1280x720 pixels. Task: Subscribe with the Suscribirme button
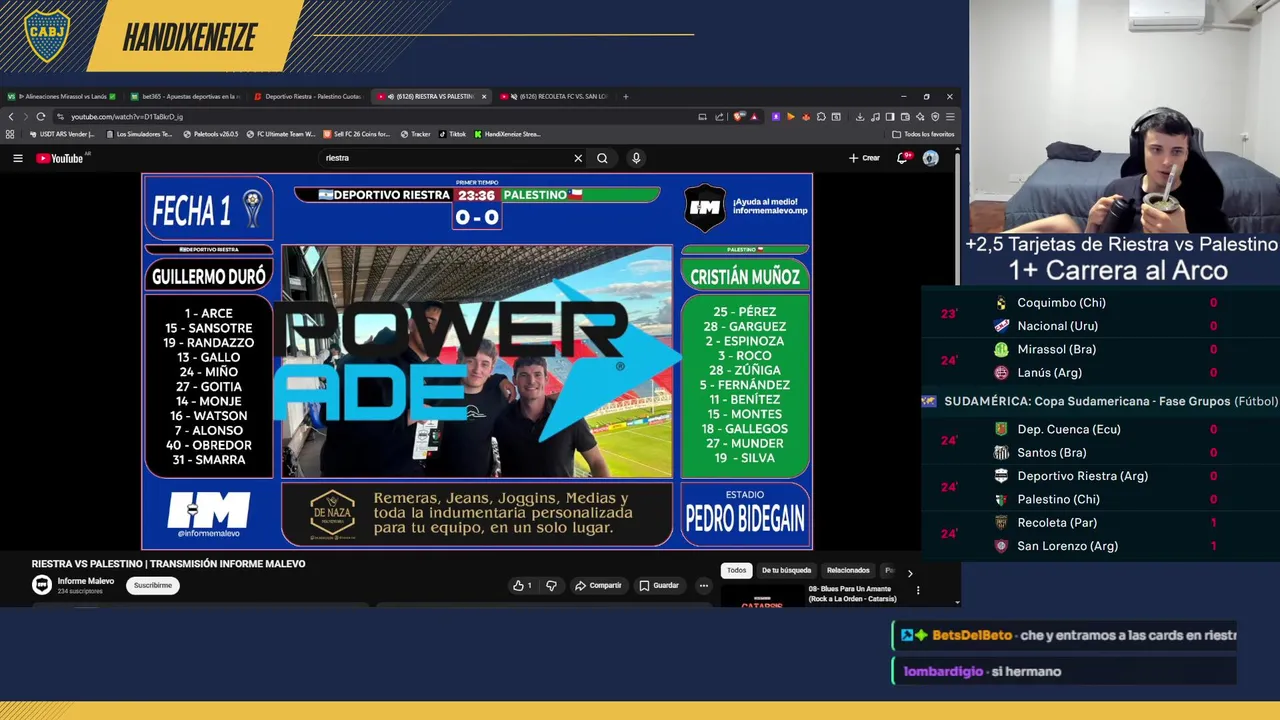[x=153, y=586]
